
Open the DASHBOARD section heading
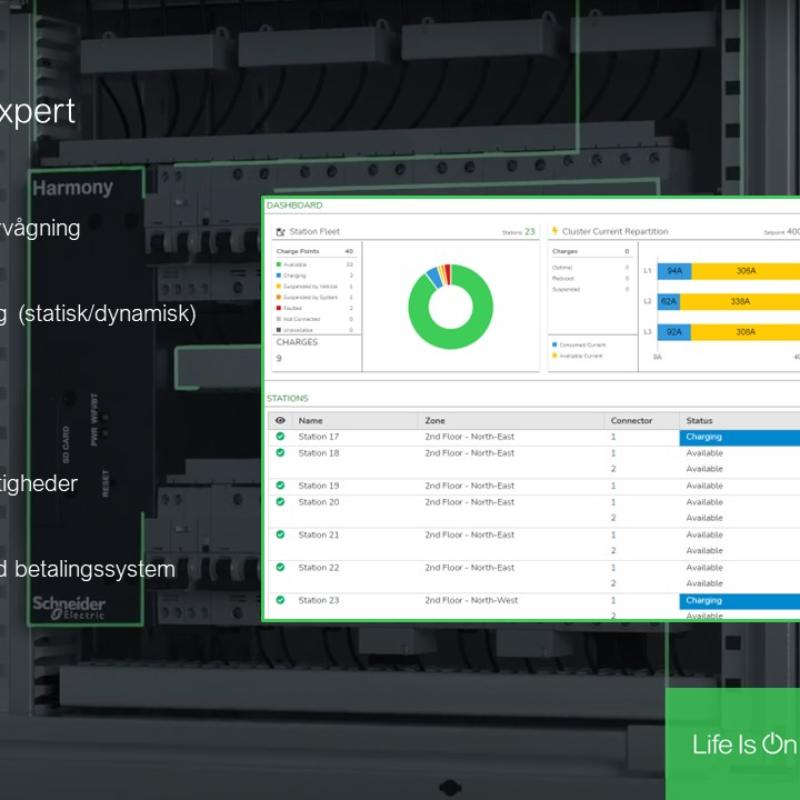point(294,205)
